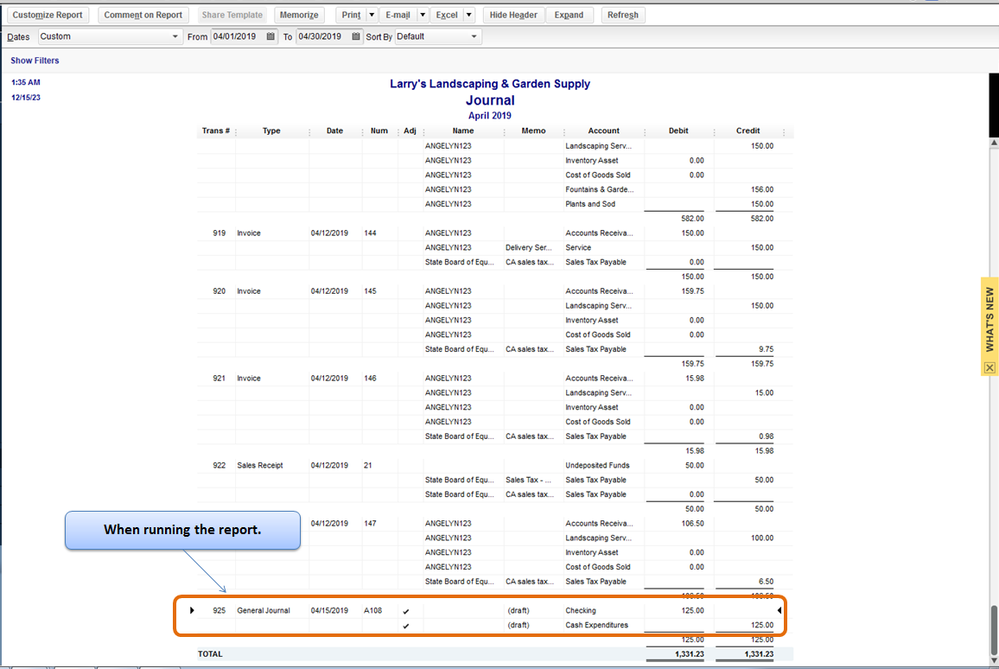Image resolution: width=999 pixels, height=669 pixels.
Task: Select transaction 919 Invoice row
Action: tap(495, 233)
